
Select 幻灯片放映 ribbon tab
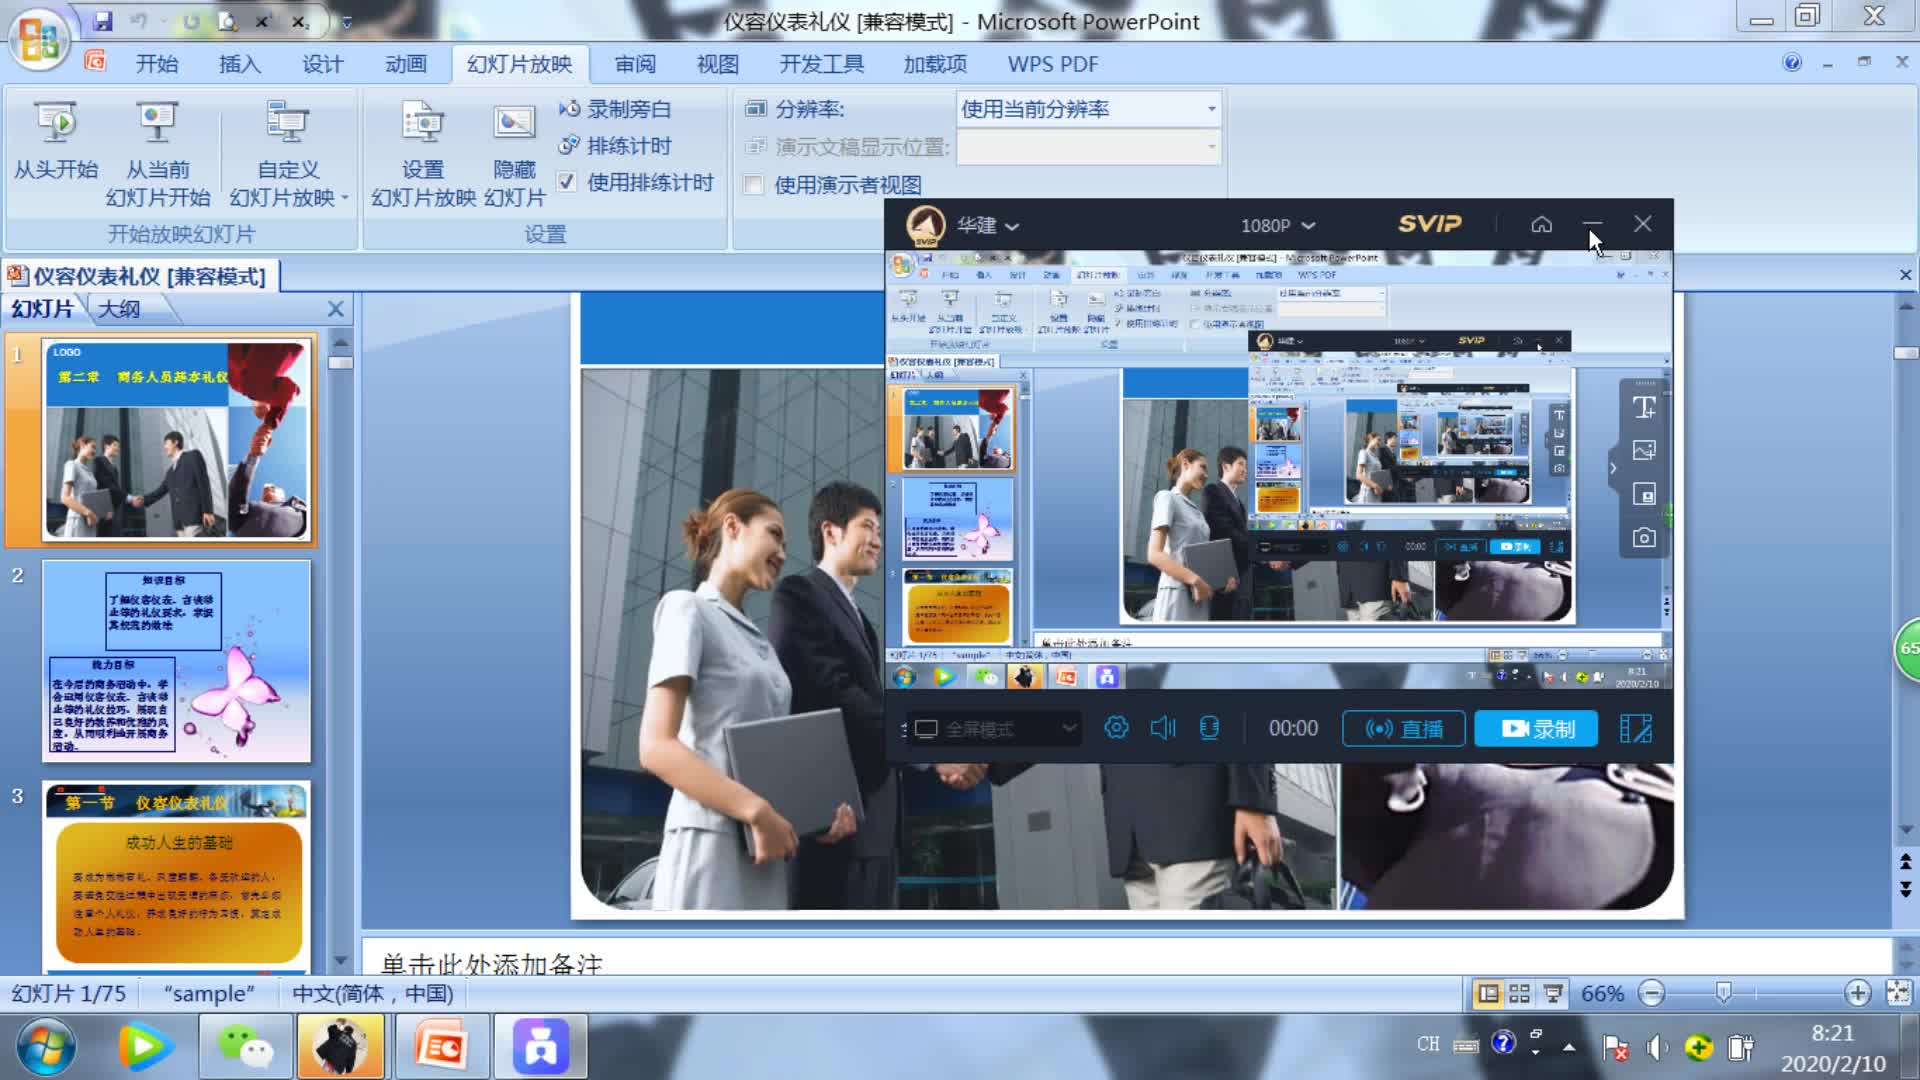520,63
